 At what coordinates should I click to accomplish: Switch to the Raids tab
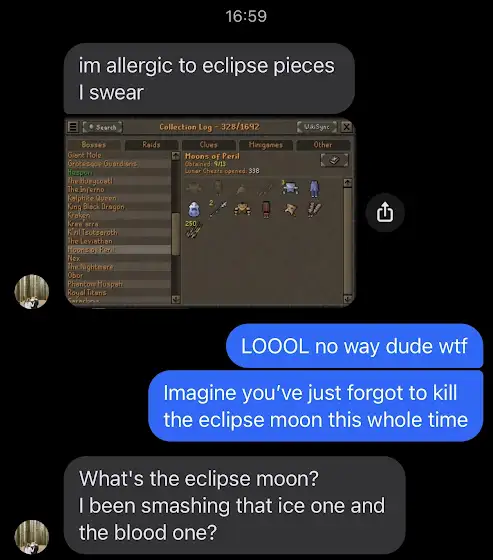pyautogui.click(x=151, y=145)
